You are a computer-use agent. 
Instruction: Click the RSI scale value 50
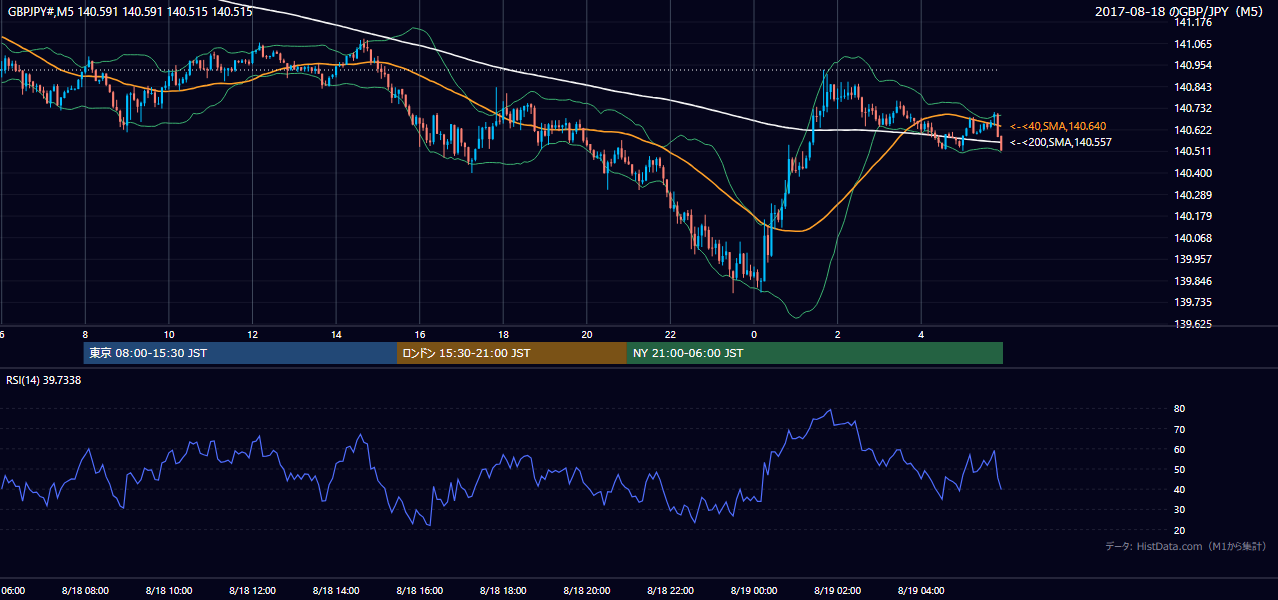click(x=1179, y=469)
